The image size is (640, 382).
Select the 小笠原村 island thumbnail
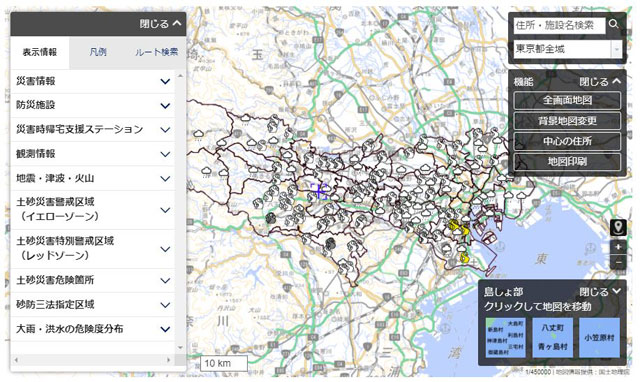599,338
